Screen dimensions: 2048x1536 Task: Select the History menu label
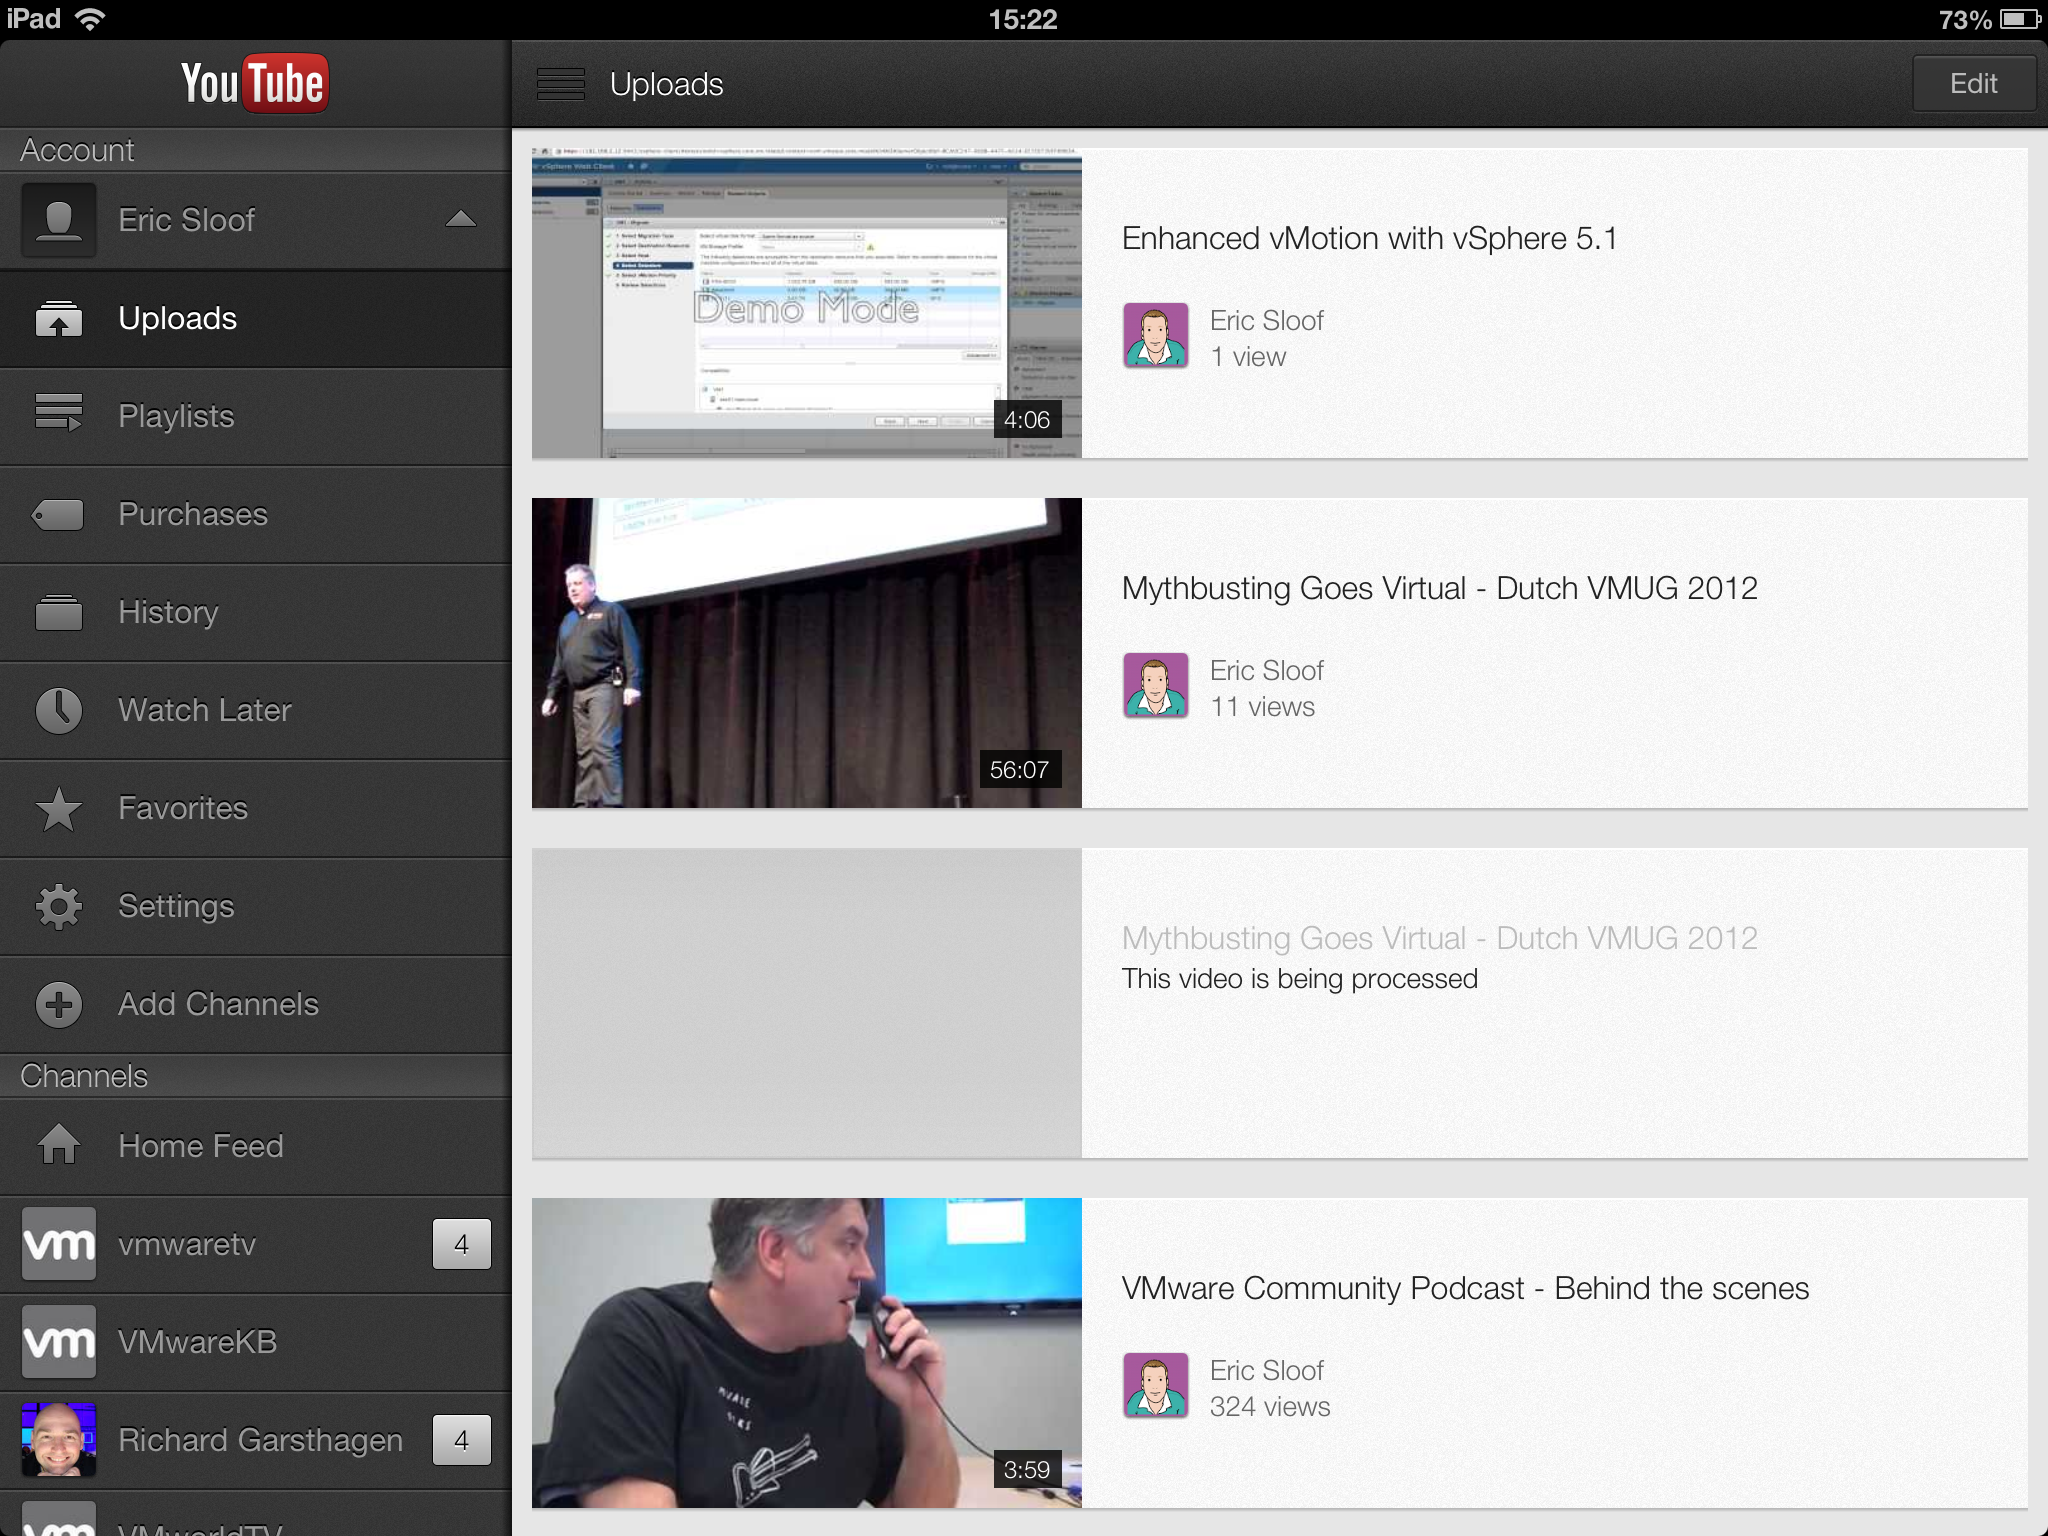coord(168,612)
